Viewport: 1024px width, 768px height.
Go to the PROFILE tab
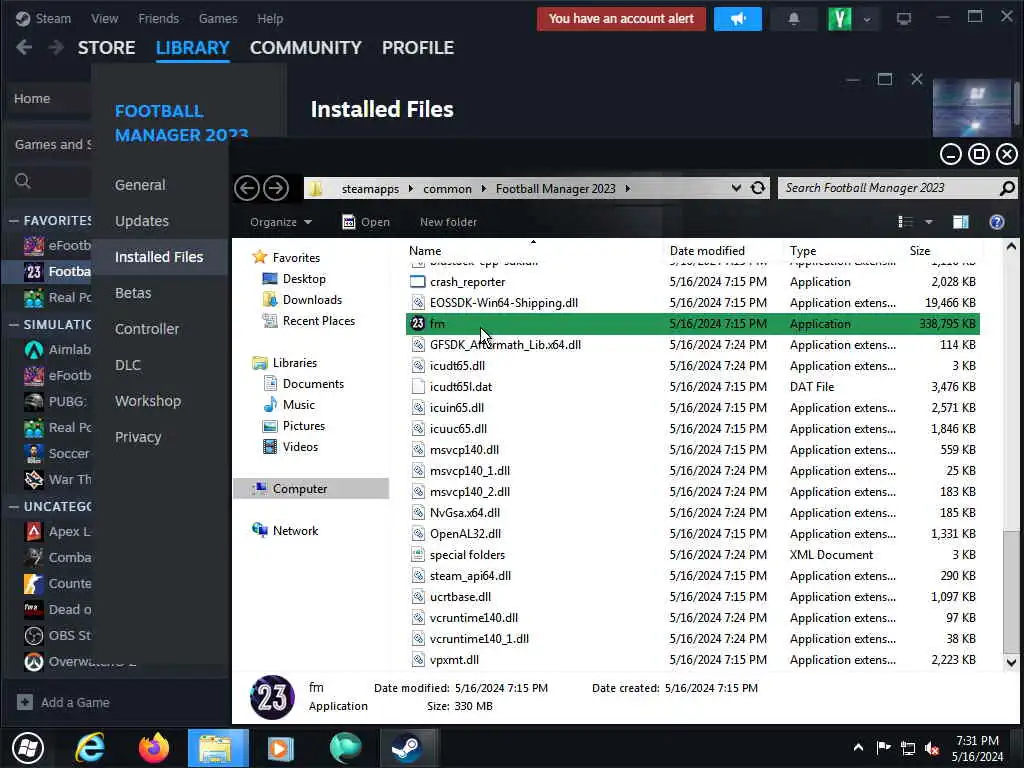[x=418, y=48]
